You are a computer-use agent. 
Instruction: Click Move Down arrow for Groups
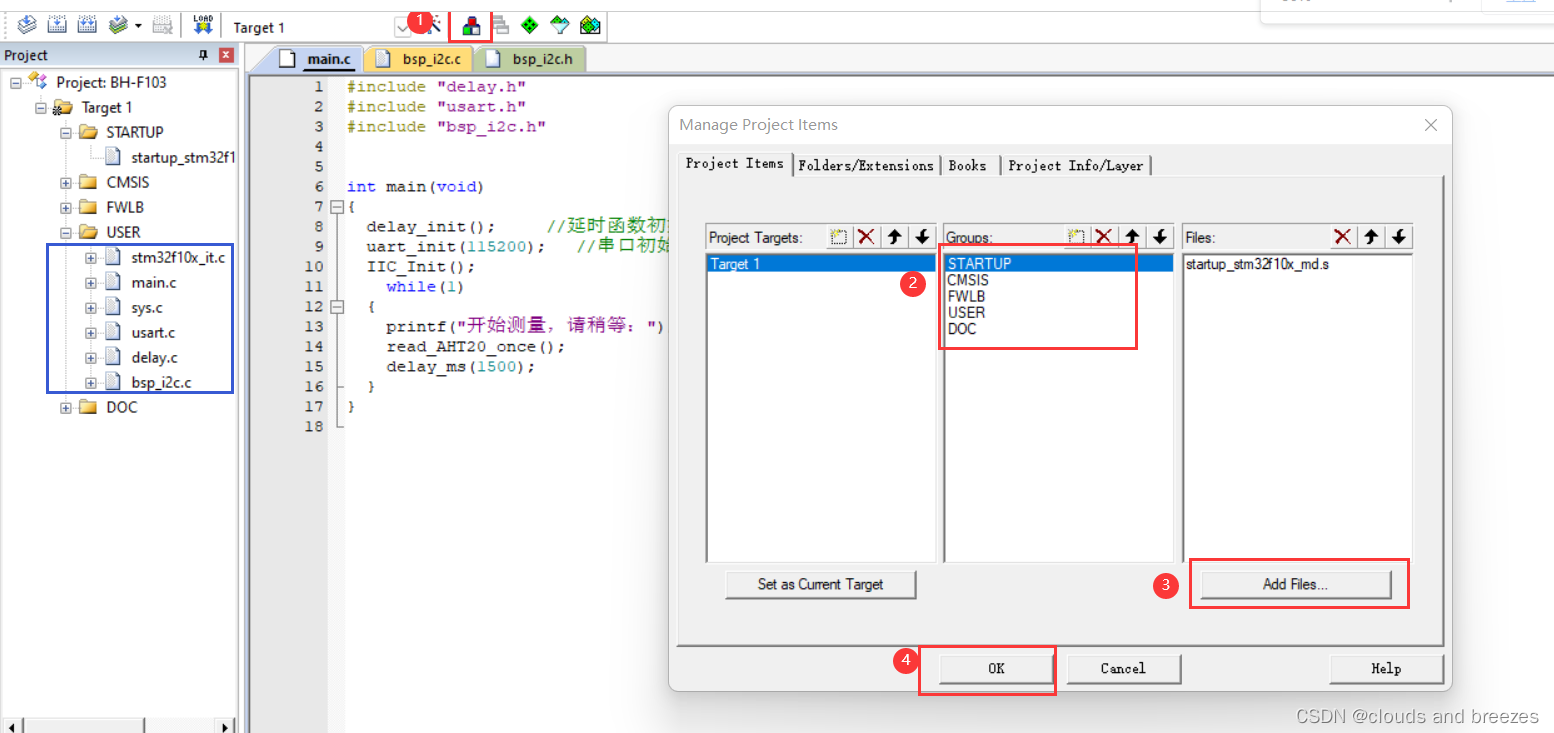pyautogui.click(x=1160, y=237)
